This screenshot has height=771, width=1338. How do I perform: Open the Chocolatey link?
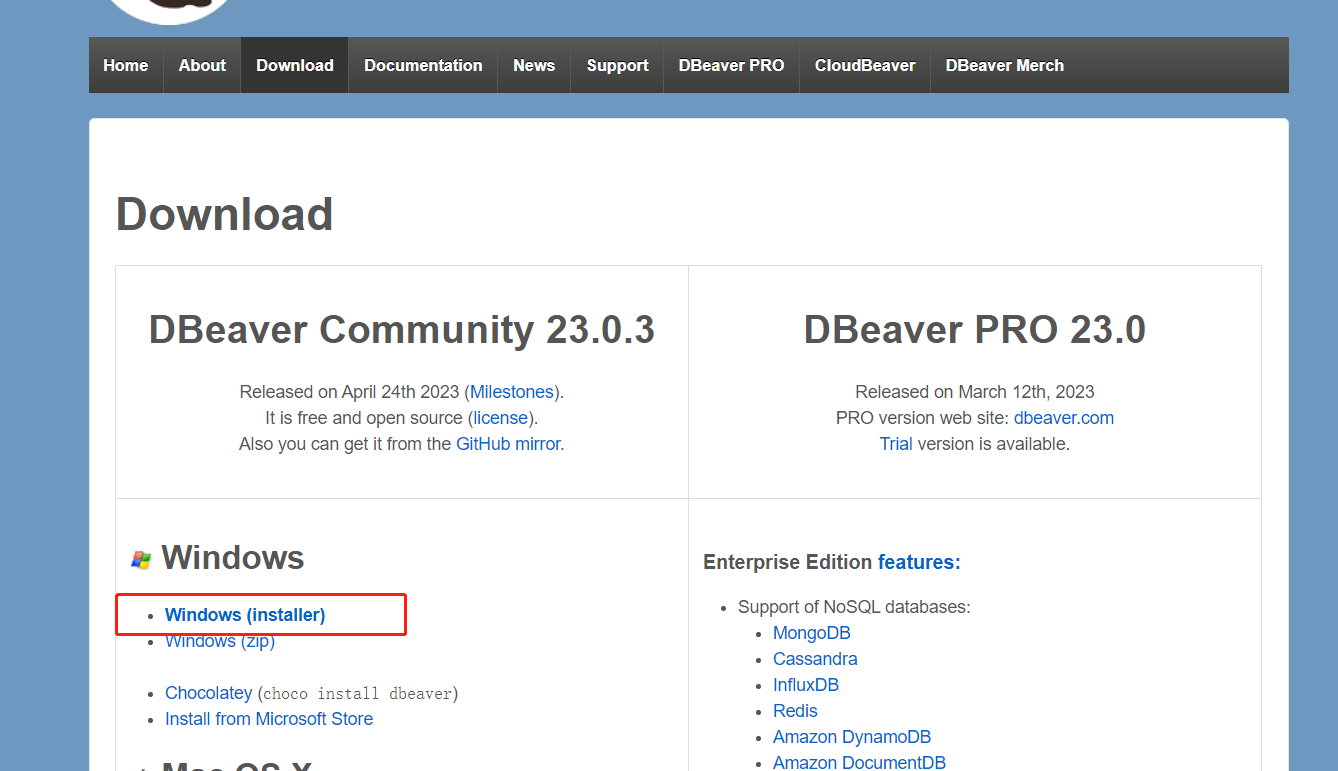click(x=209, y=693)
